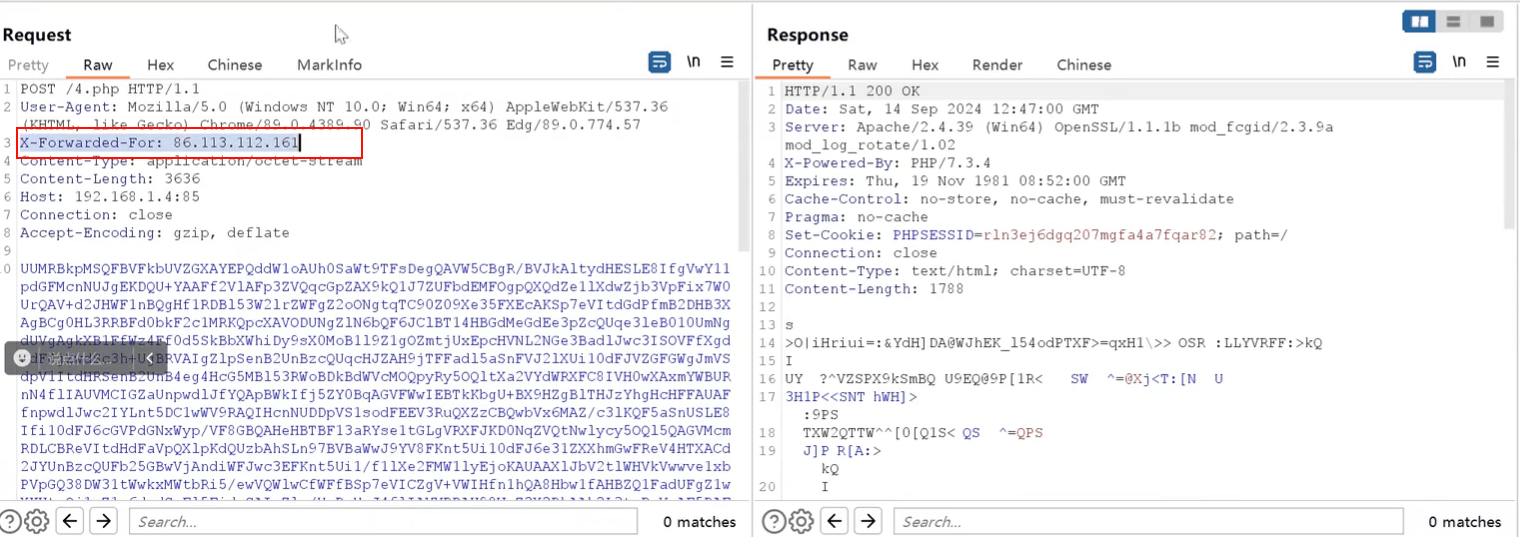This screenshot has width=1520, height=537.
Task: Go to next match in Response search
Action: pyautogui.click(x=868, y=521)
